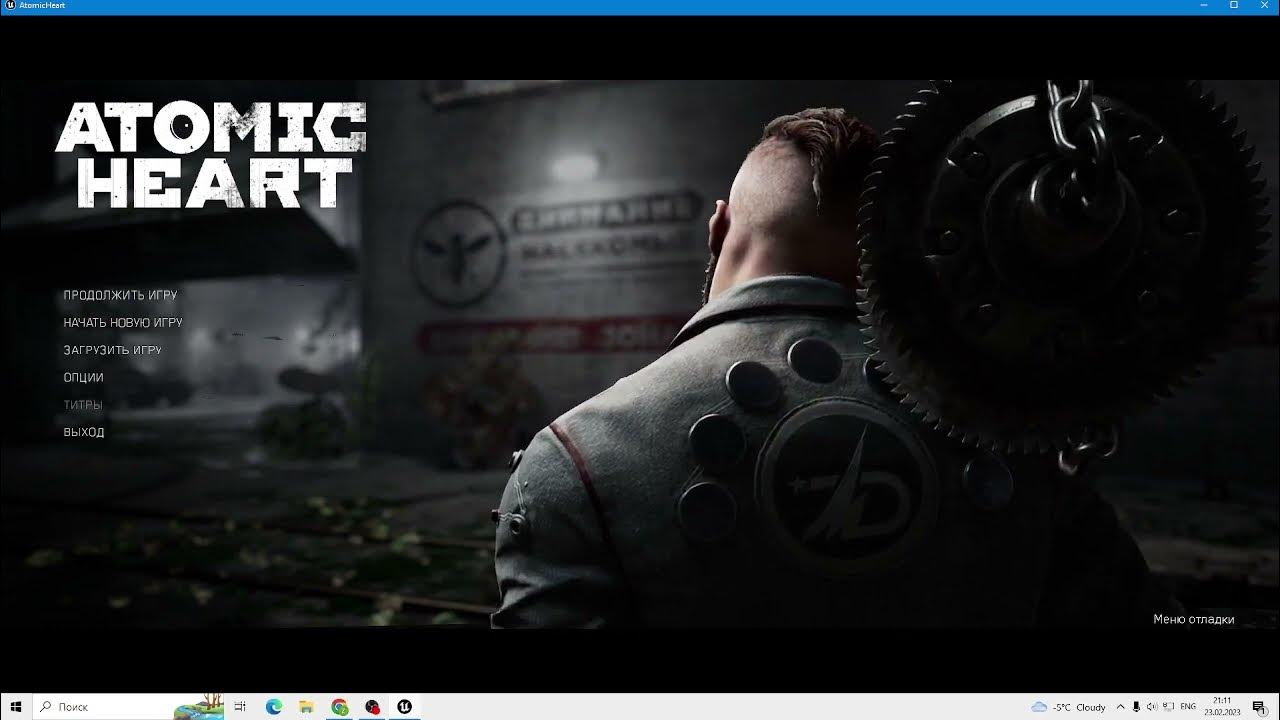This screenshot has height=720, width=1280.
Task: Launch Microsoft Edge from the taskbar
Action: click(274, 707)
